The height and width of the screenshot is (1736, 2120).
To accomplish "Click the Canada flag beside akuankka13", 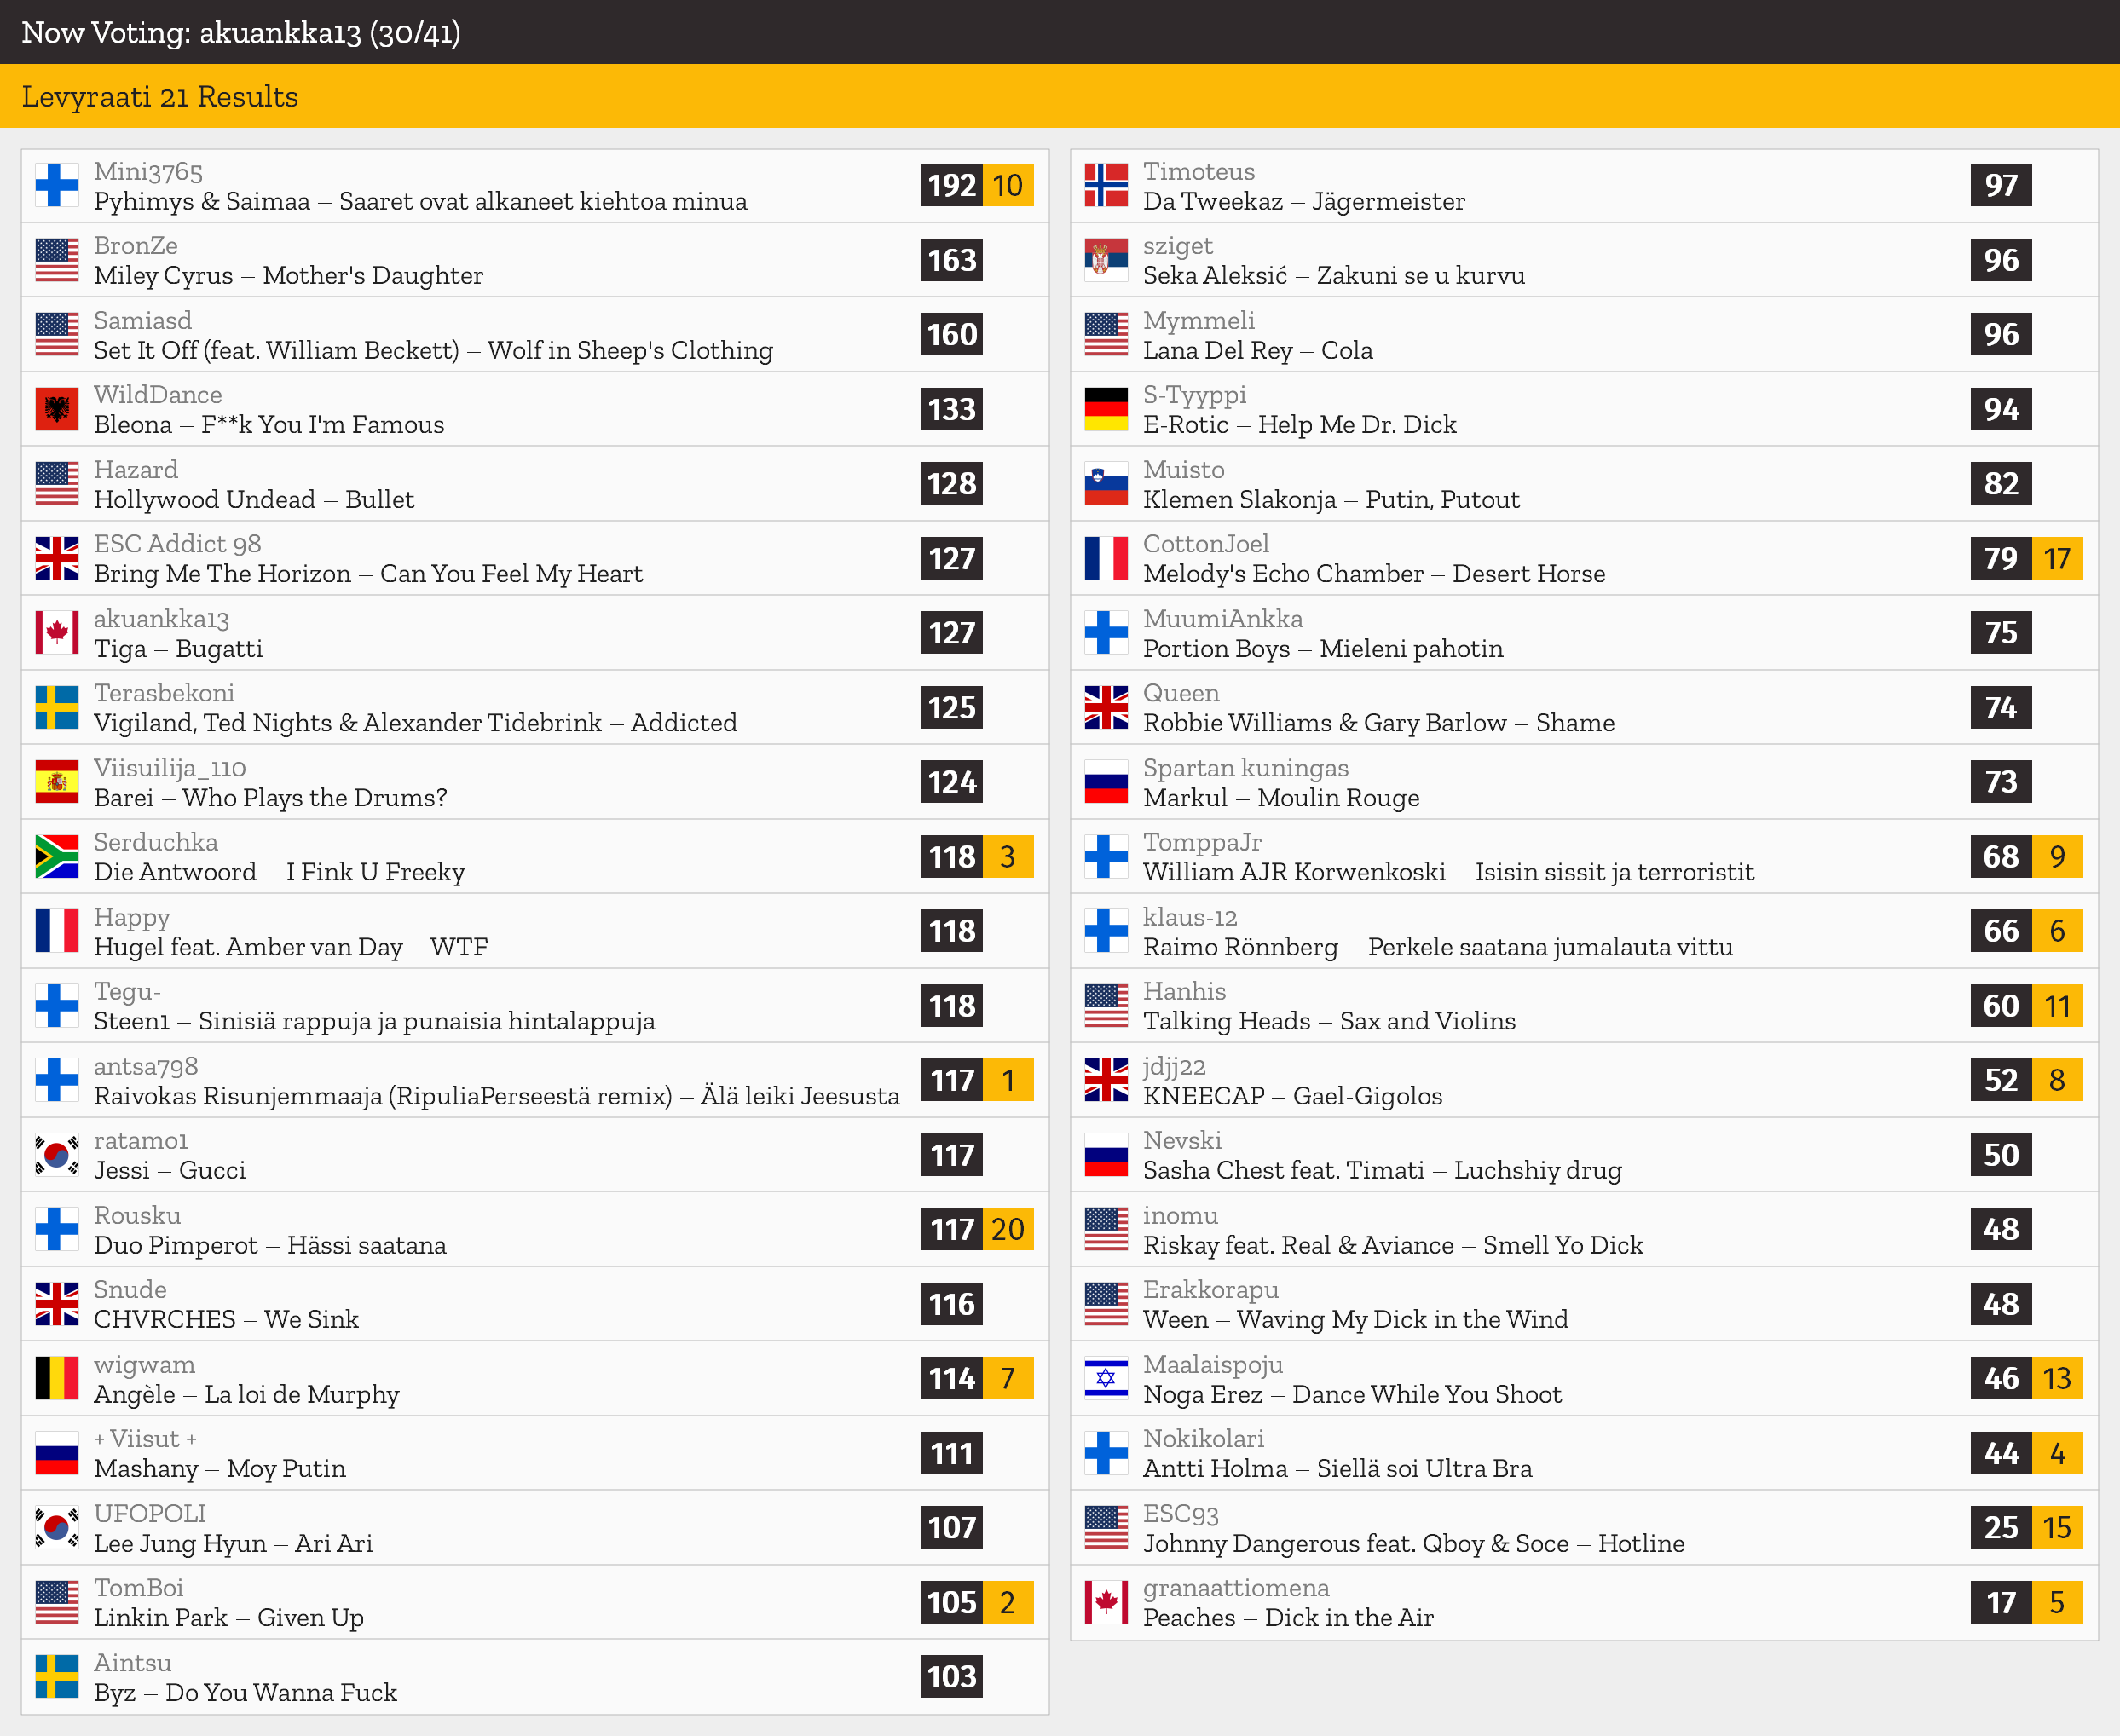I will (x=57, y=633).
